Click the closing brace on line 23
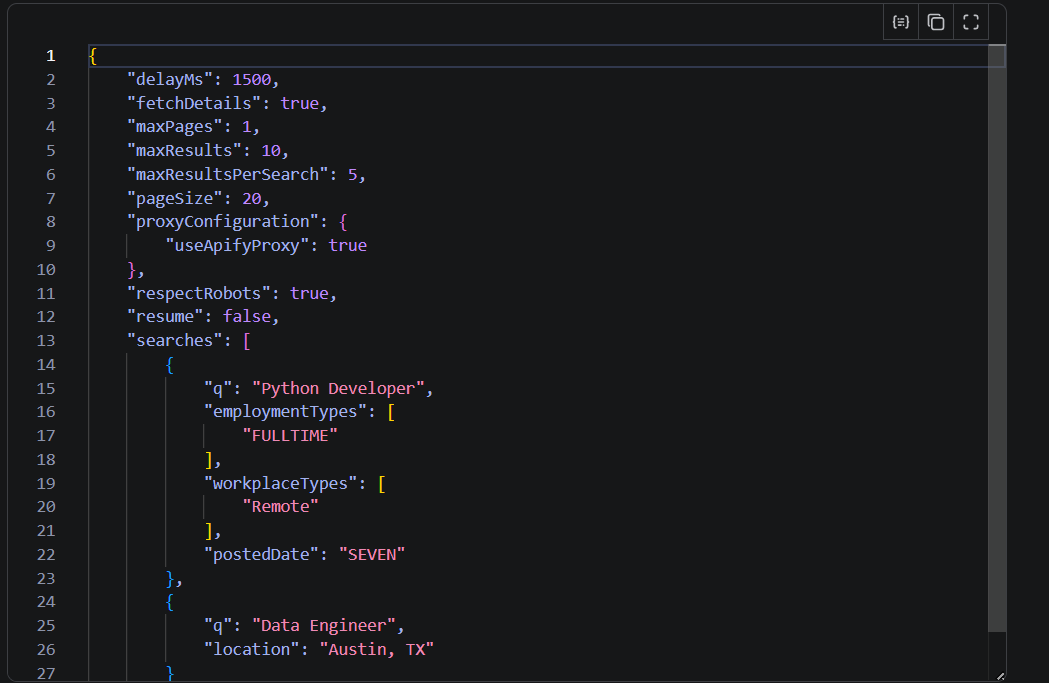1049x683 pixels. pyautogui.click(x=170, y=579)
